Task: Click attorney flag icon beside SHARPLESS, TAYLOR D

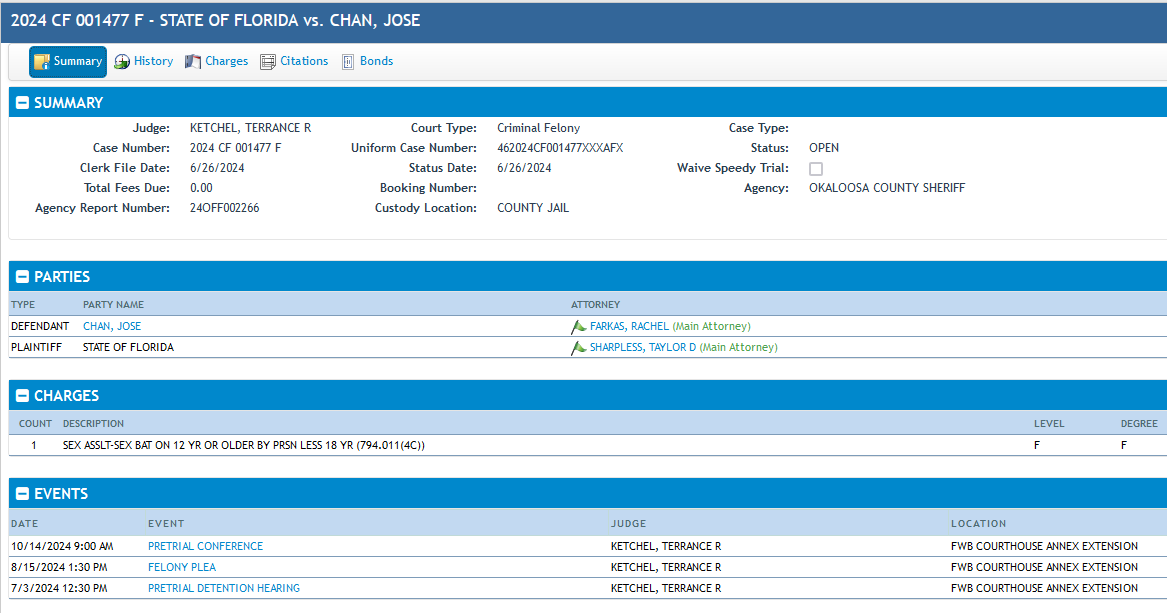Action: click(578, 347)
